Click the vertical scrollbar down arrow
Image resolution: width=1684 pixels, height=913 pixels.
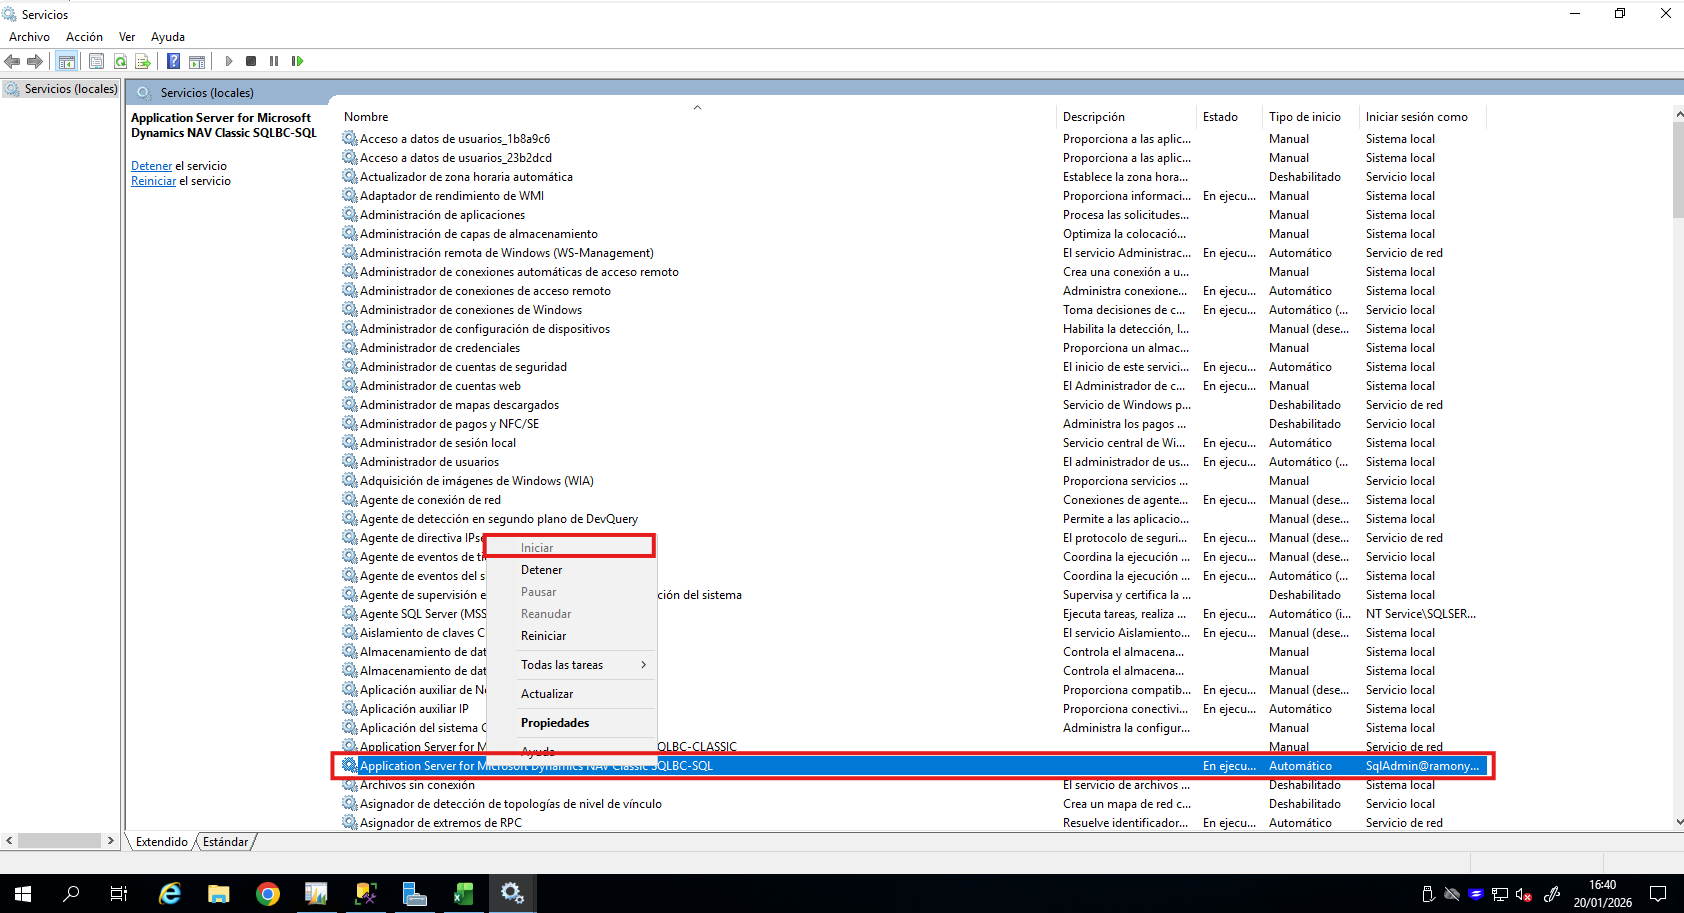1678,822
